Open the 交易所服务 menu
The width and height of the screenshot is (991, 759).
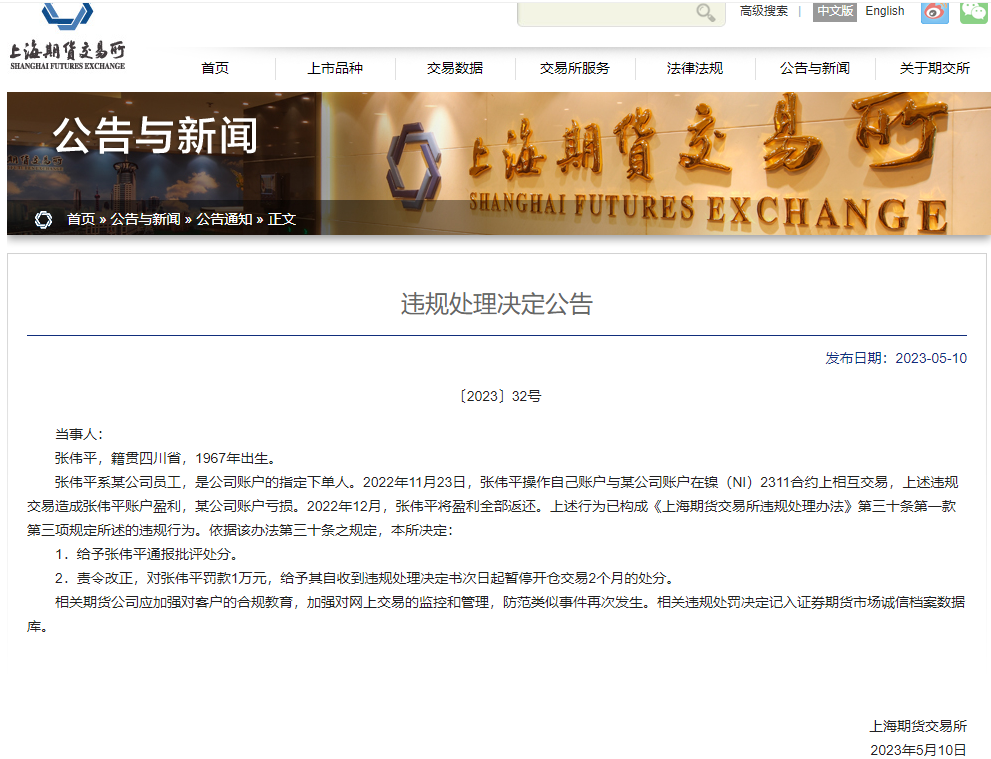(575, 68)
